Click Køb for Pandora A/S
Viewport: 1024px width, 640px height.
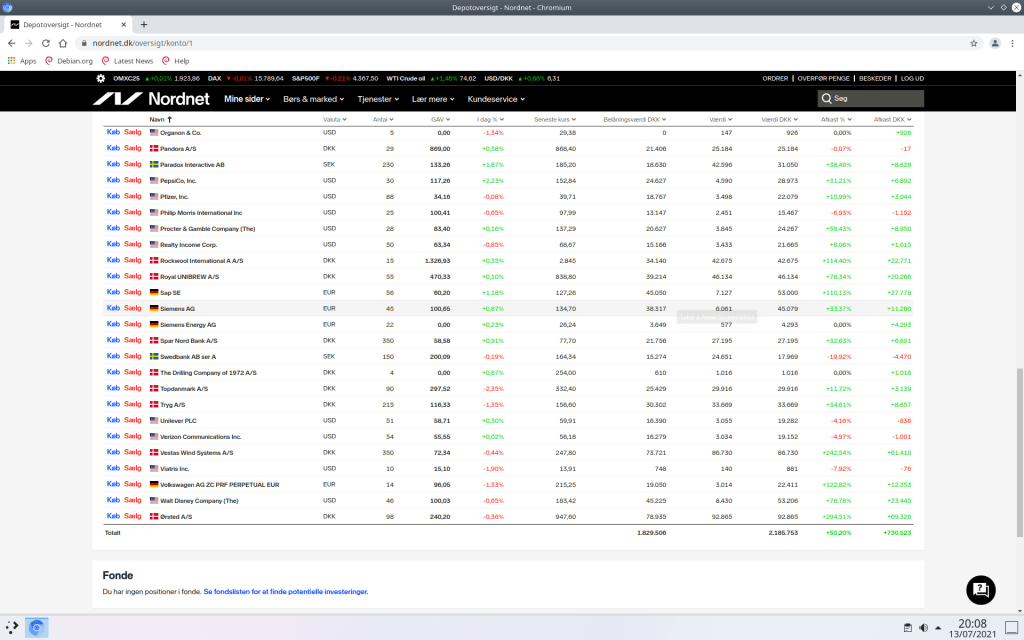tap(113, 148)
